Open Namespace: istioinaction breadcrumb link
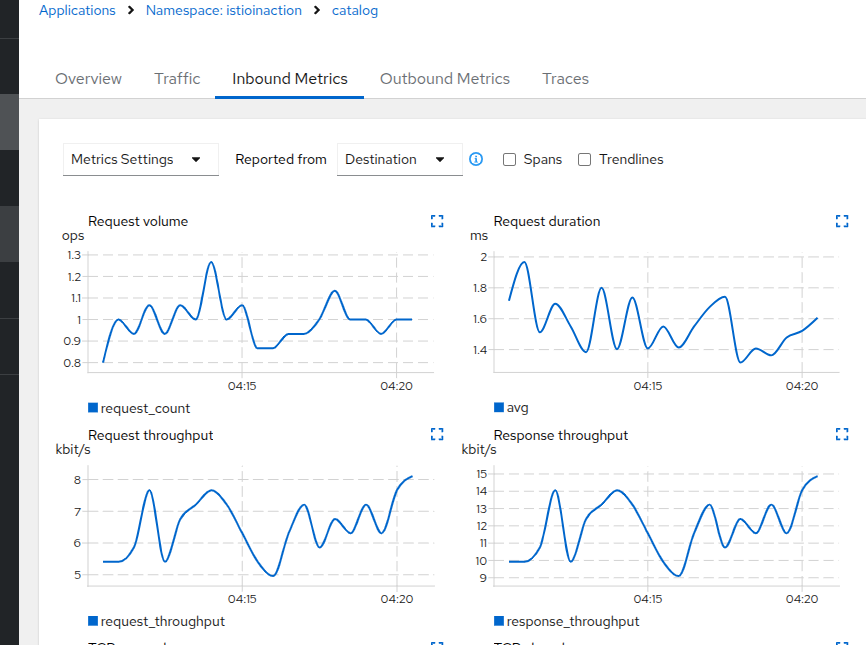 [x=224, y=10]
